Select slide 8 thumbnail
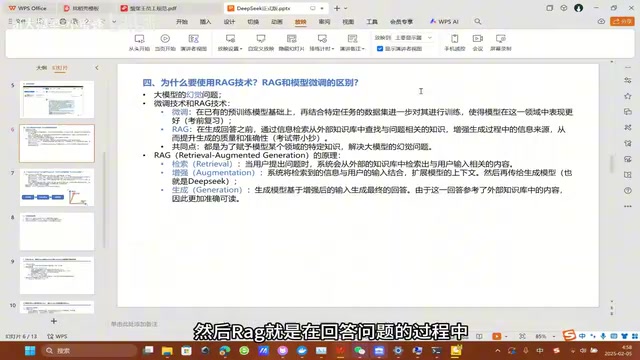The image size is (640, 360). coord(57,231)
